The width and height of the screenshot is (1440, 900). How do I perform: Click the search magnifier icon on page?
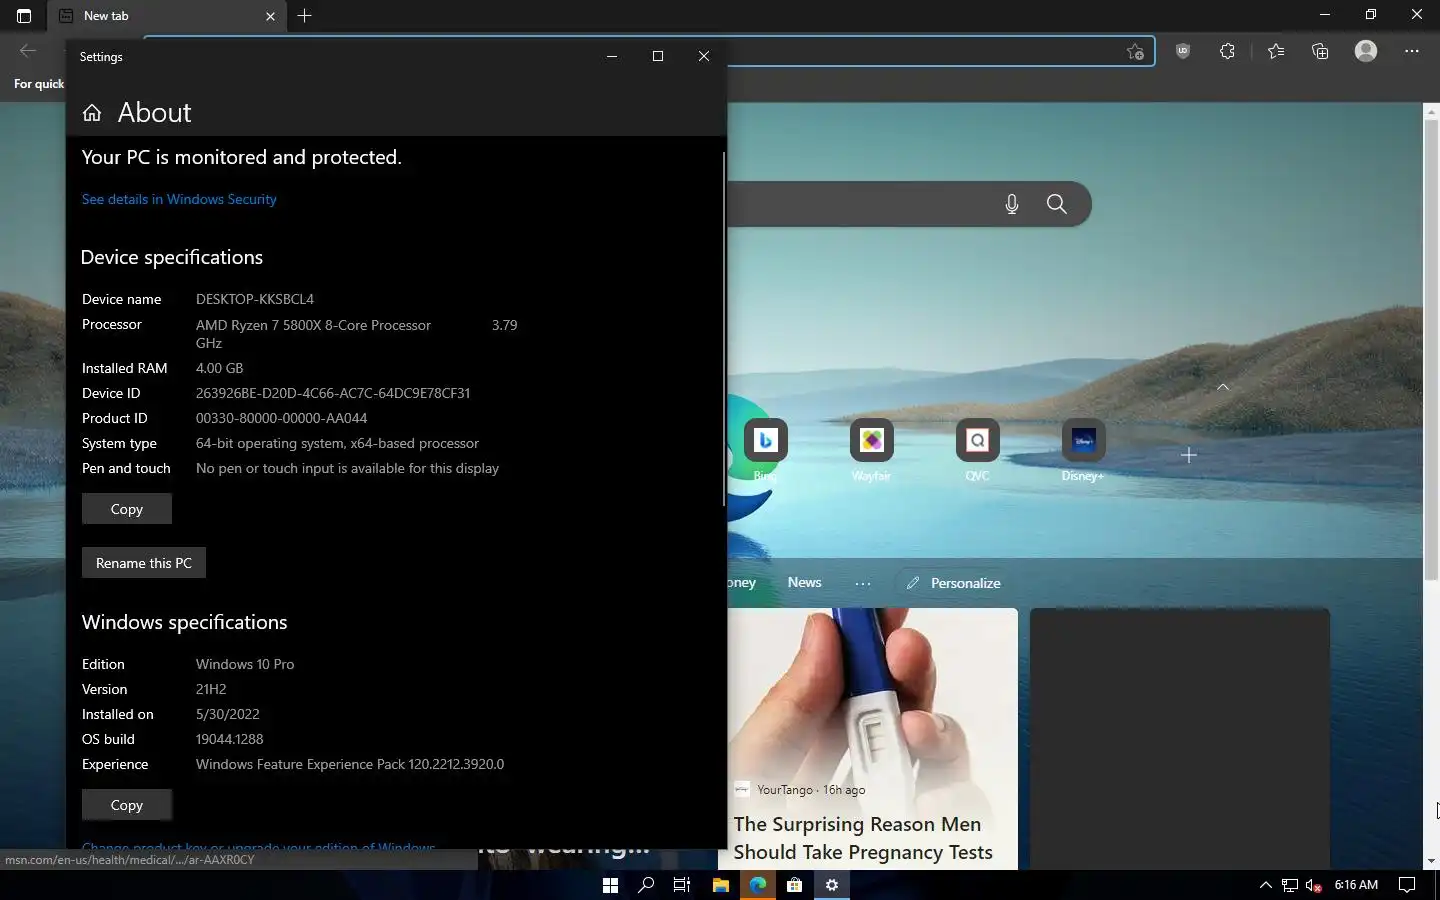[1056, 204]
